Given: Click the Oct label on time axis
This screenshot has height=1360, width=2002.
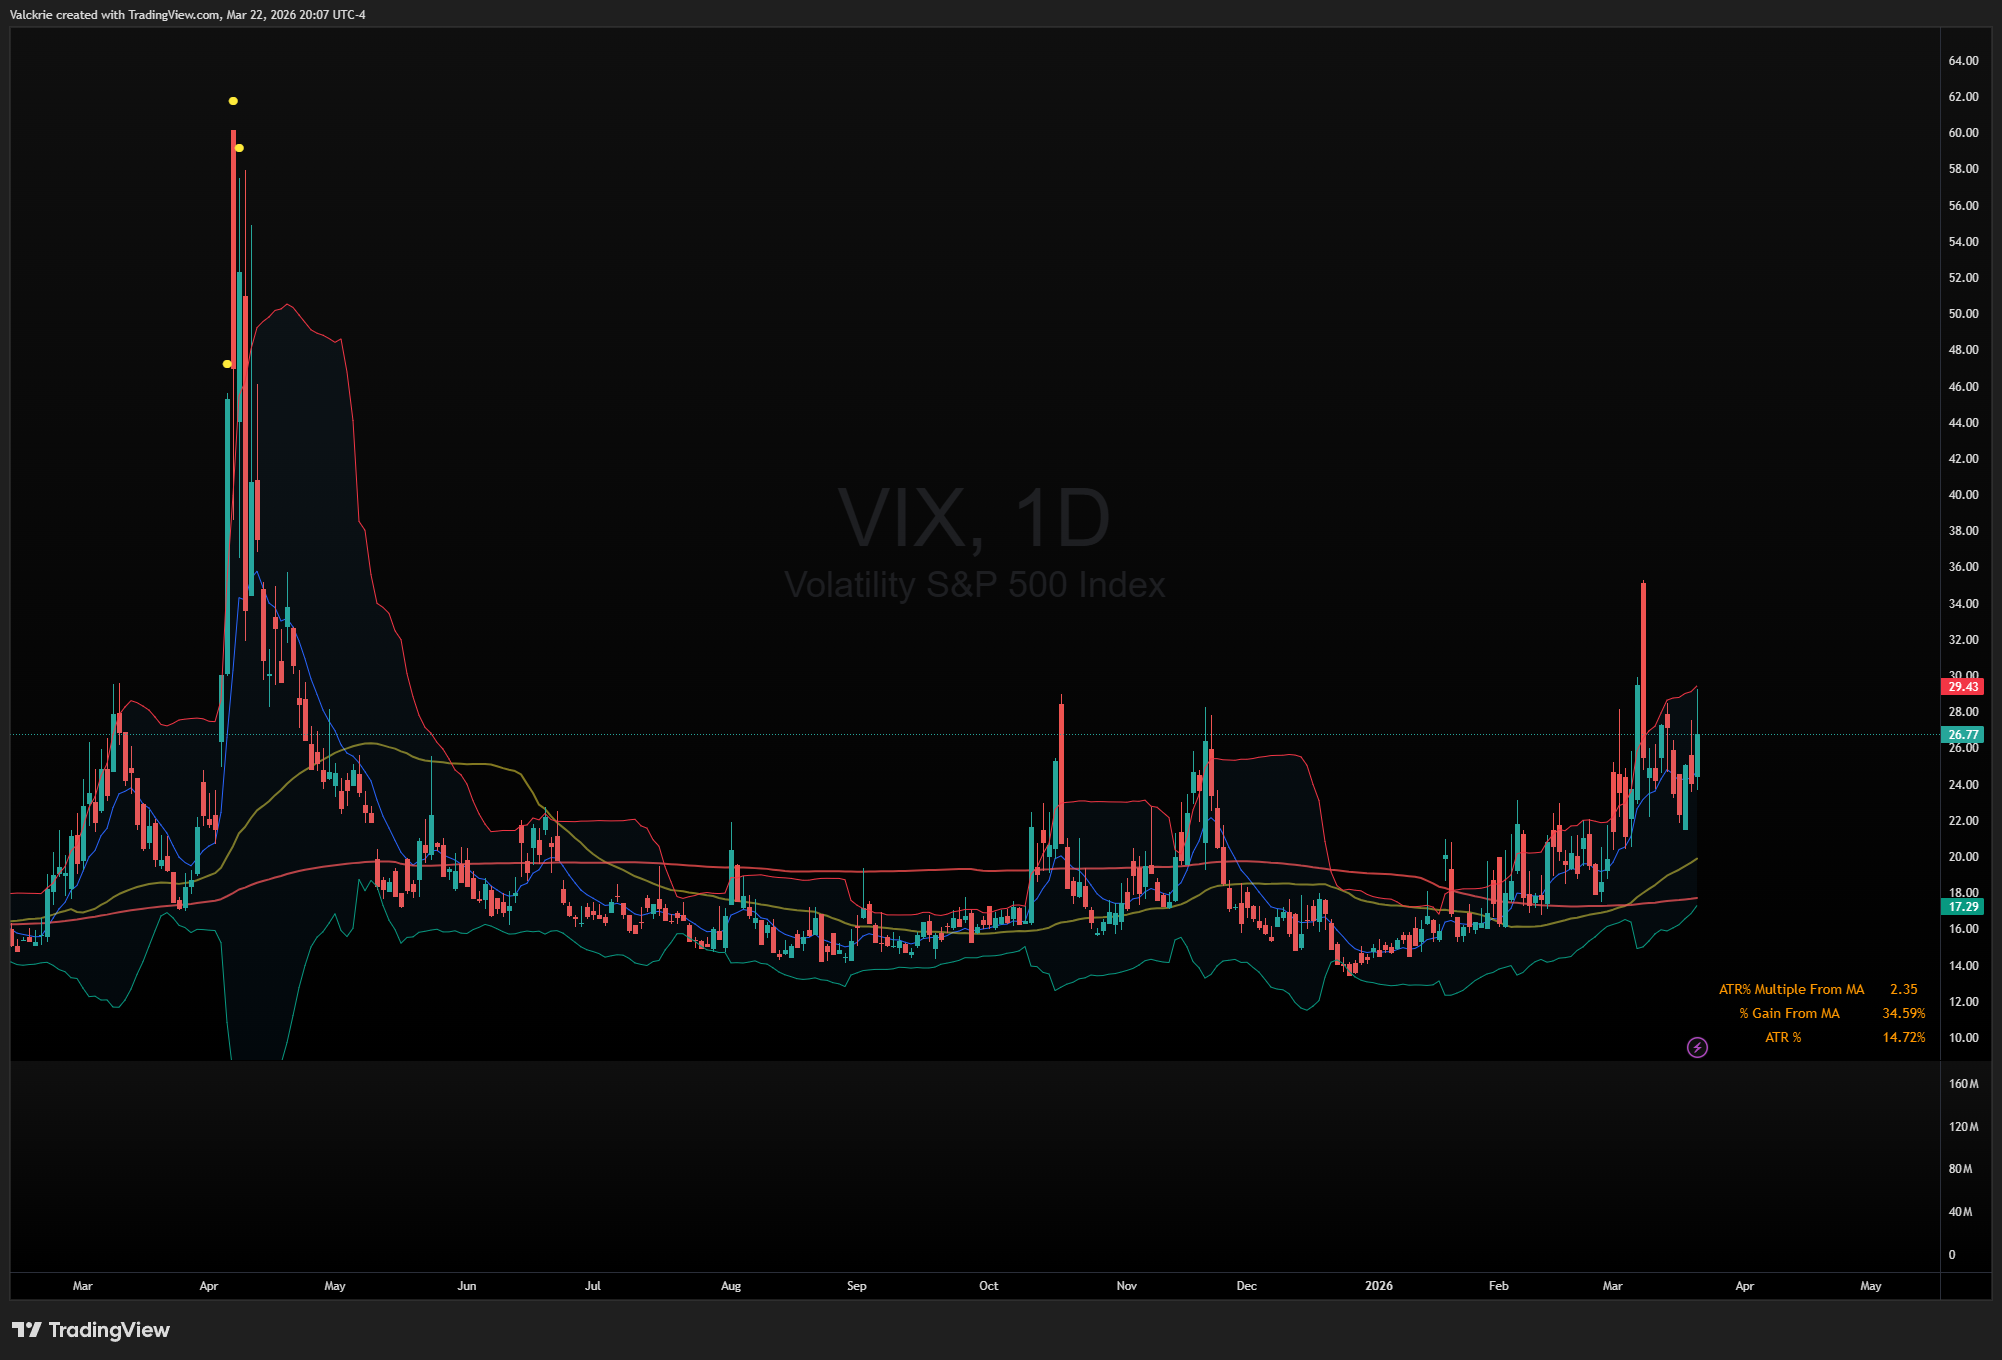Looking at the screenshot, I should tap(988, 1286).
